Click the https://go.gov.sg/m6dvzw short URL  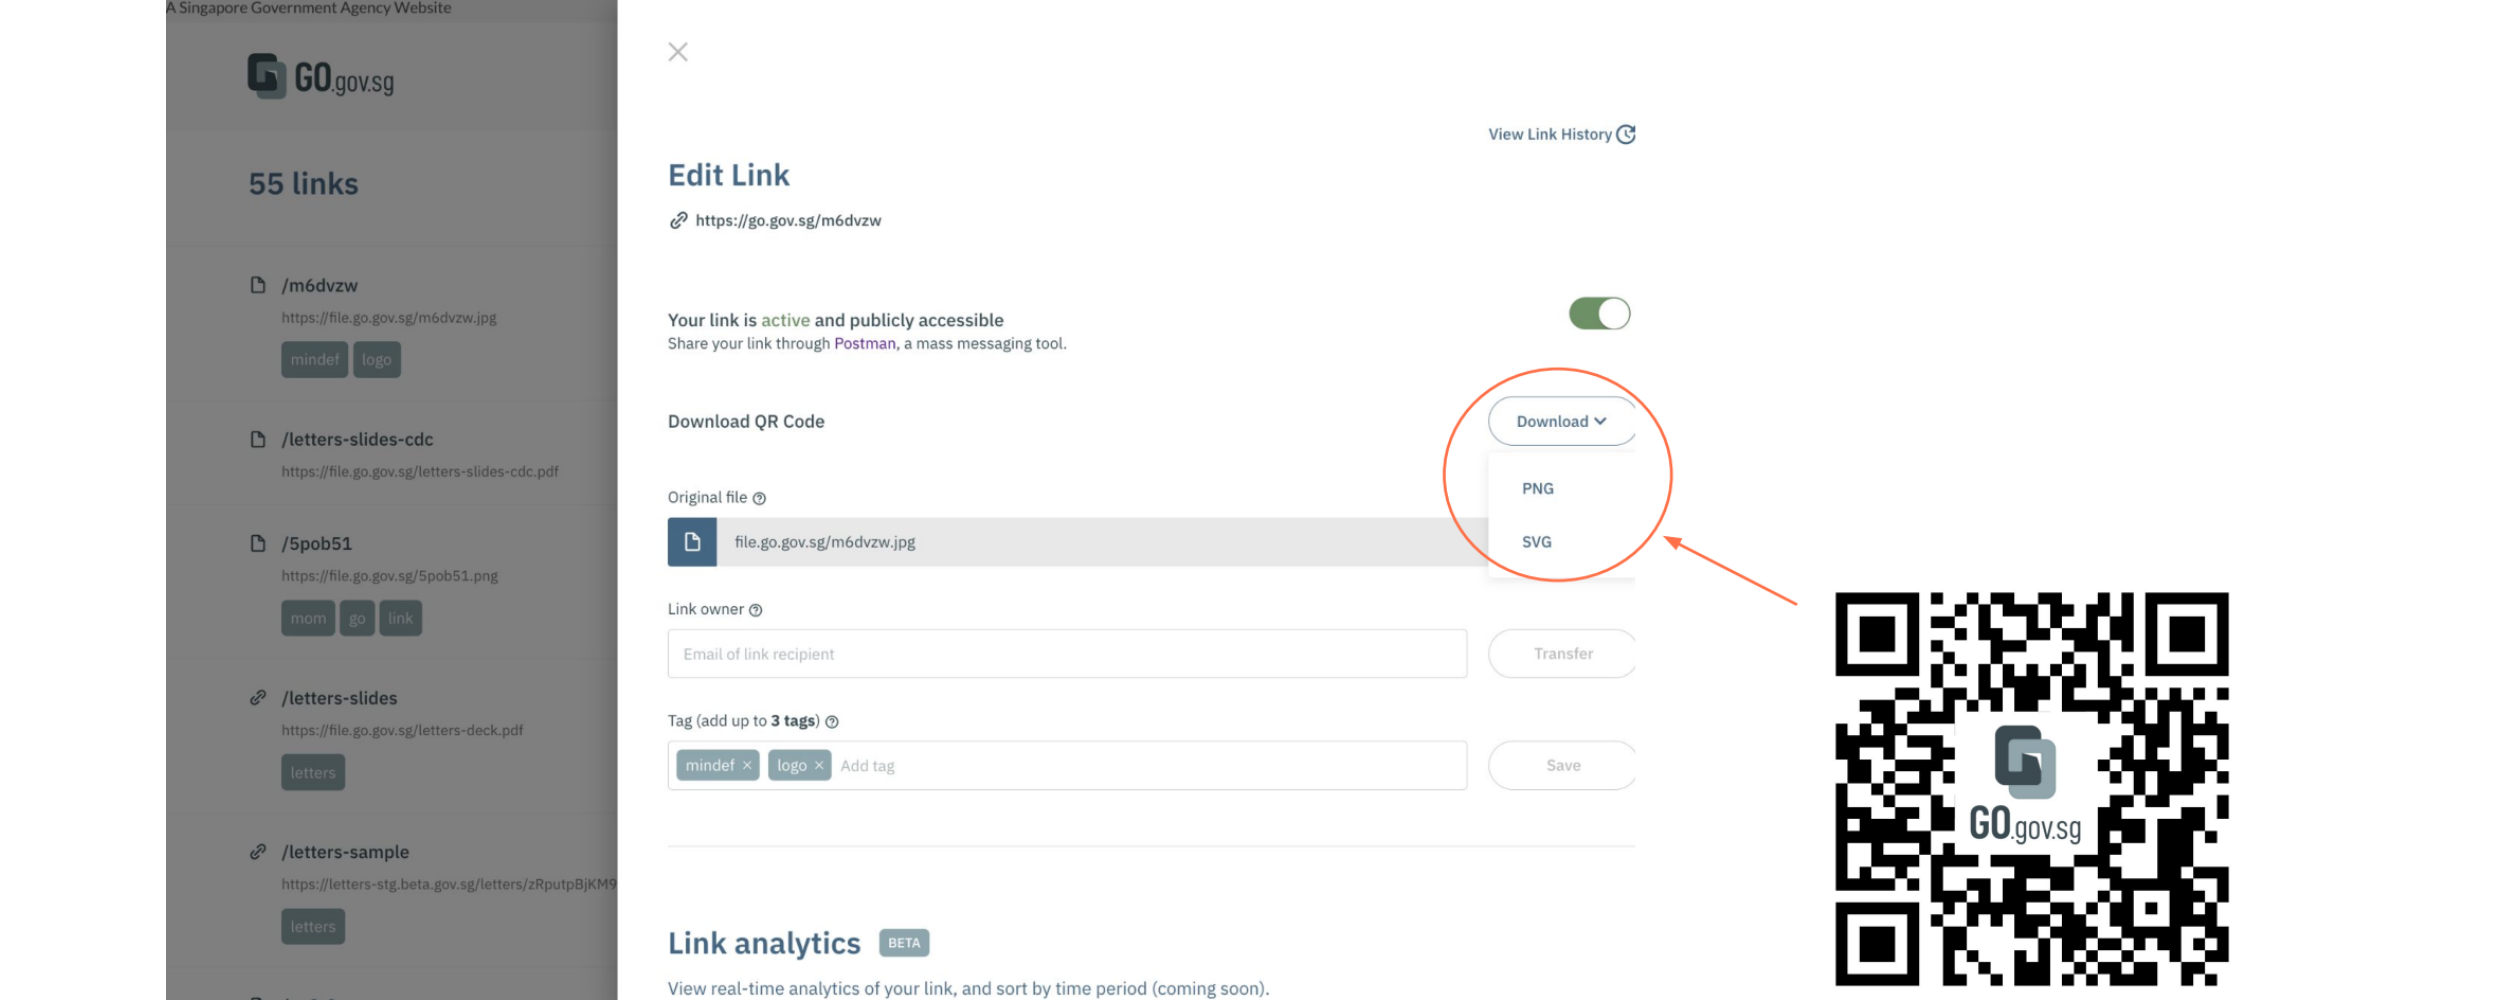tap(788, 221)
